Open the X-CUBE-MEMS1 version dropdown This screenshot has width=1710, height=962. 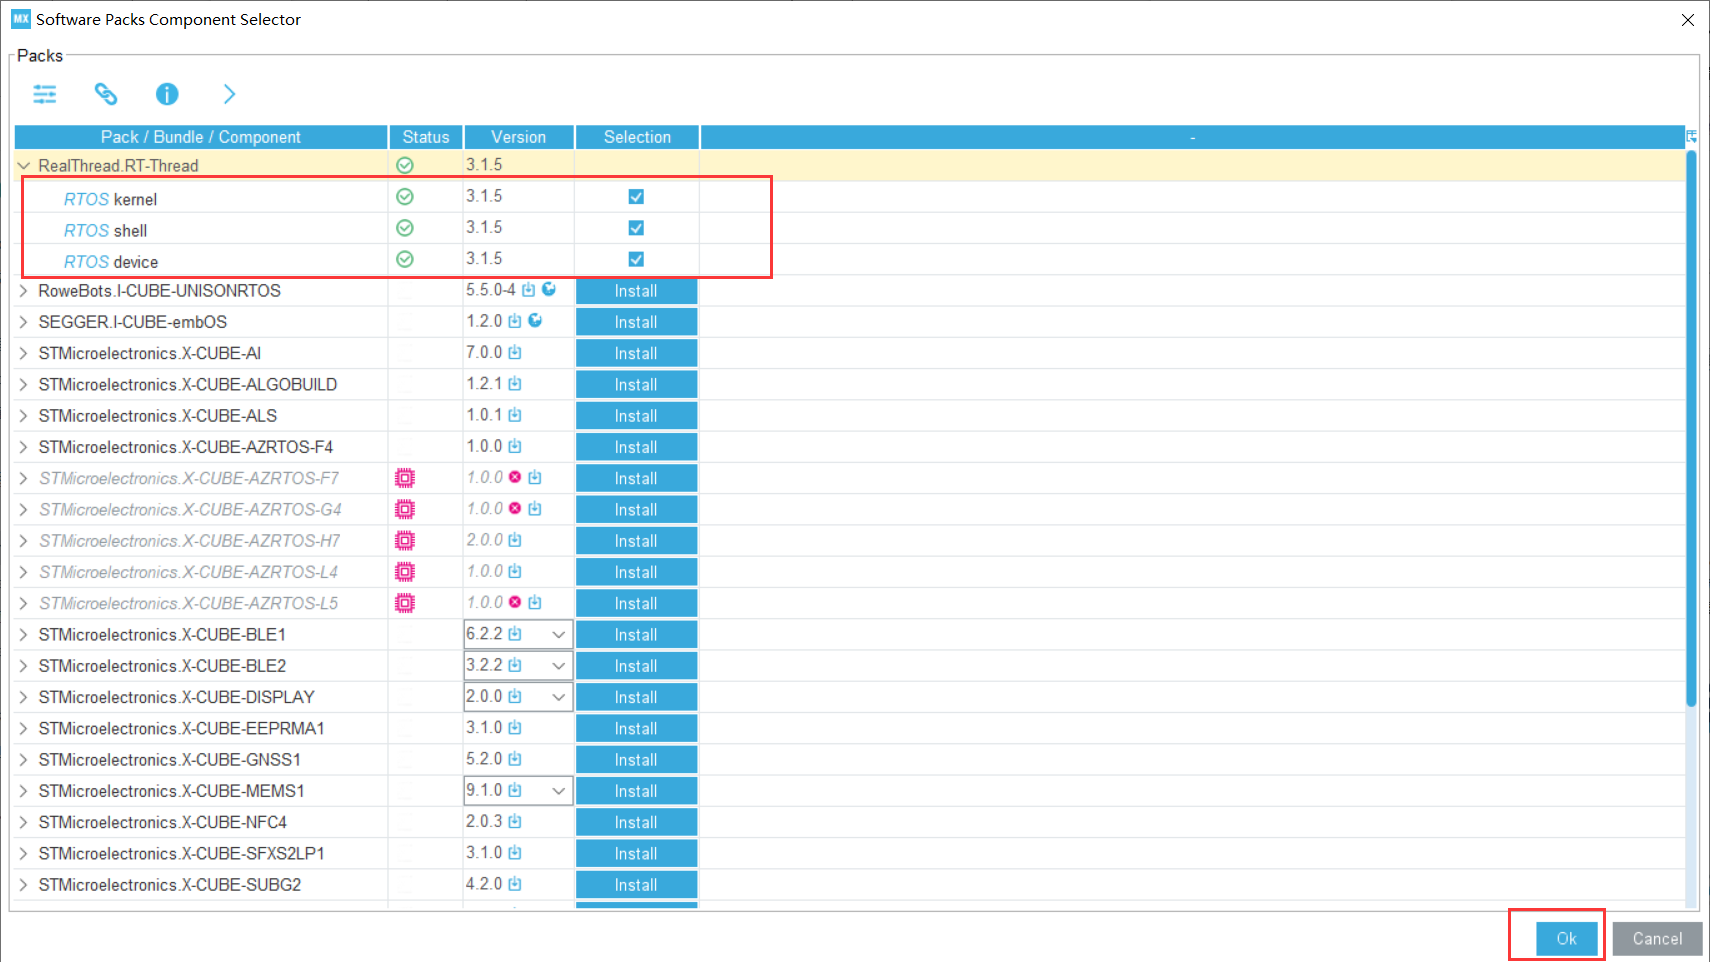(x=558, y=790)
